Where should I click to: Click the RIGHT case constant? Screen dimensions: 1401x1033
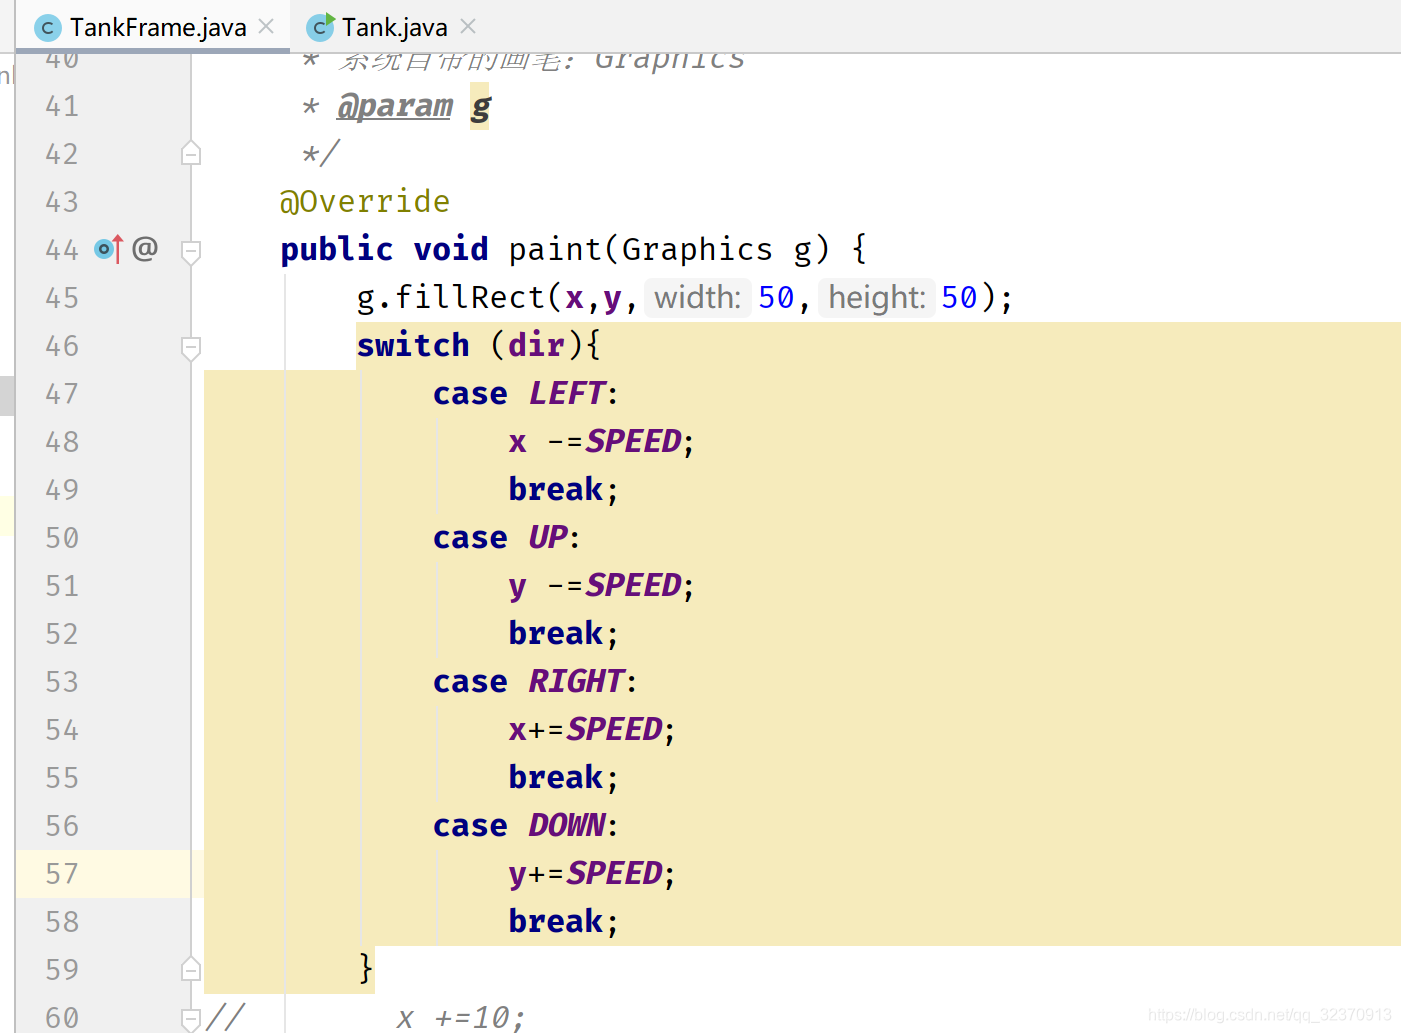[x=577, y=681]
